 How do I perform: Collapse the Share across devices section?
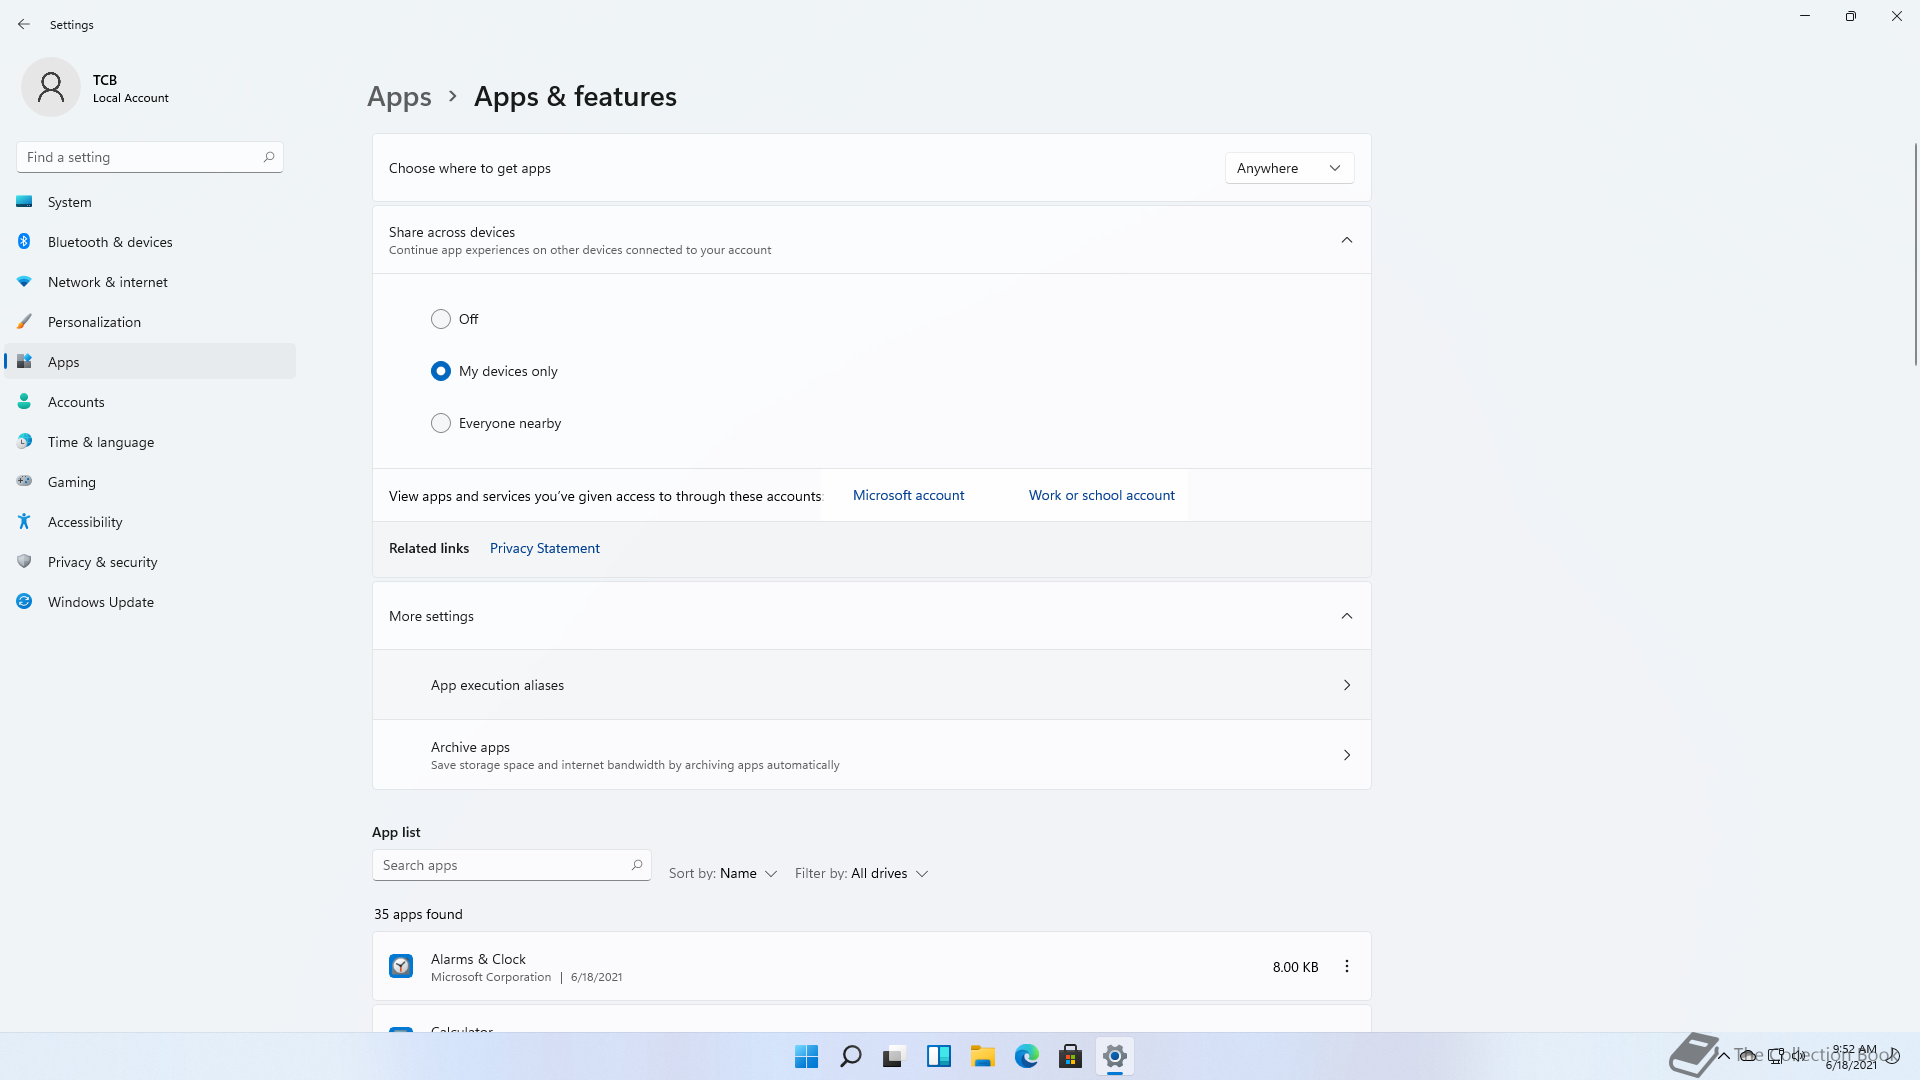pyautogui.click(x=1346, y=240)
